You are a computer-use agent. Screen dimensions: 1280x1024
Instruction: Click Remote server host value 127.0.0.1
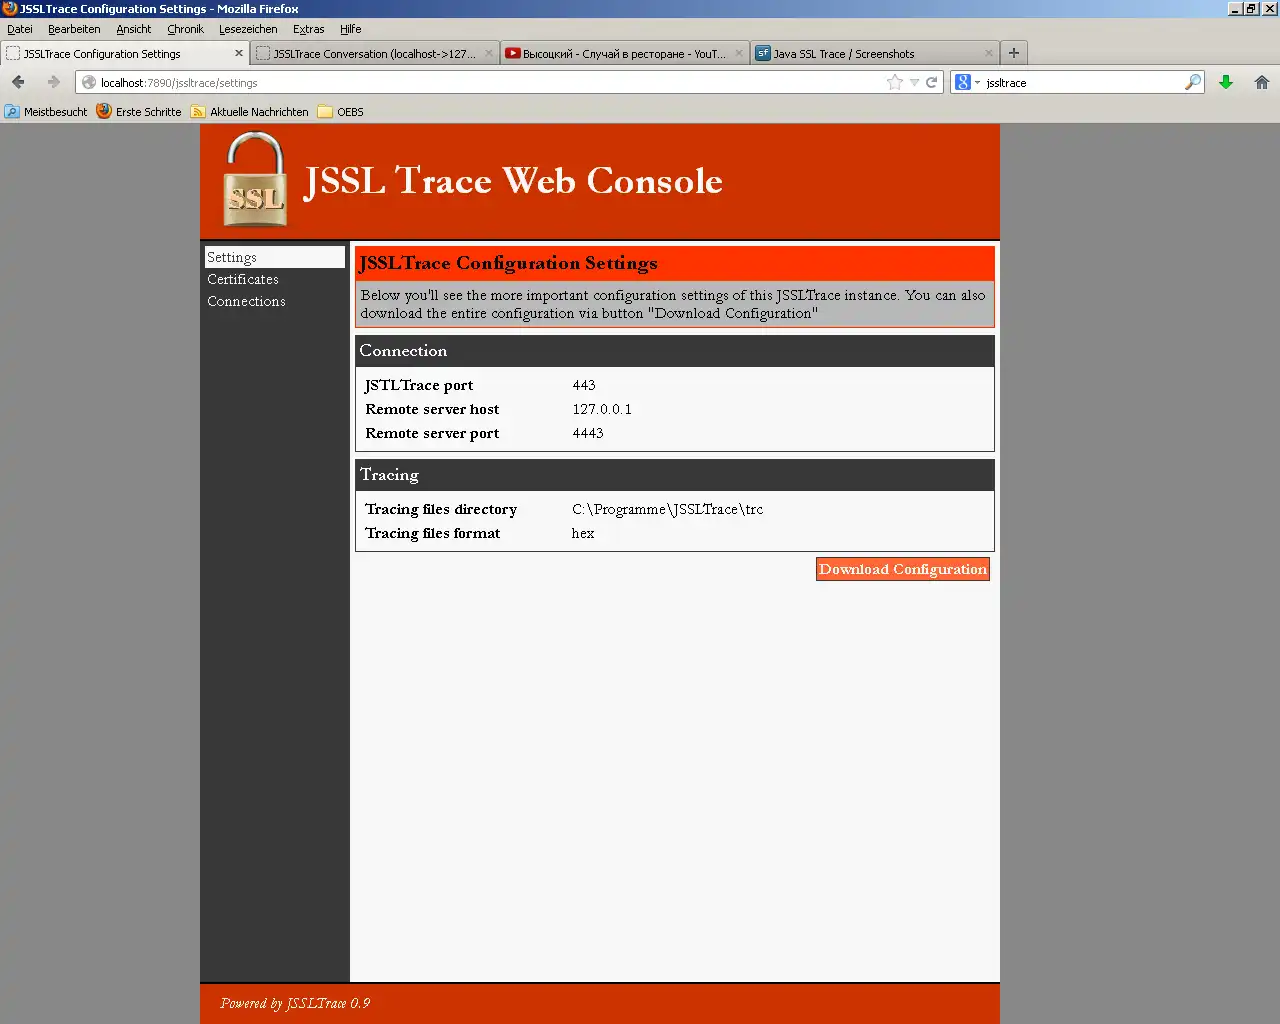(602, 409)
